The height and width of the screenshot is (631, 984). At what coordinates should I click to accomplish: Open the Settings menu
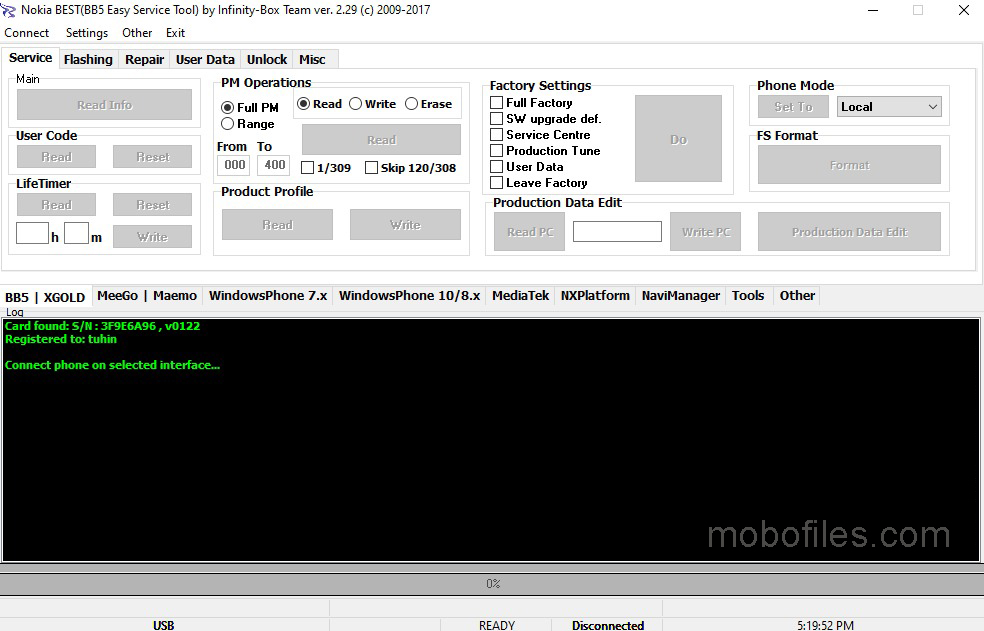point(87,33)
